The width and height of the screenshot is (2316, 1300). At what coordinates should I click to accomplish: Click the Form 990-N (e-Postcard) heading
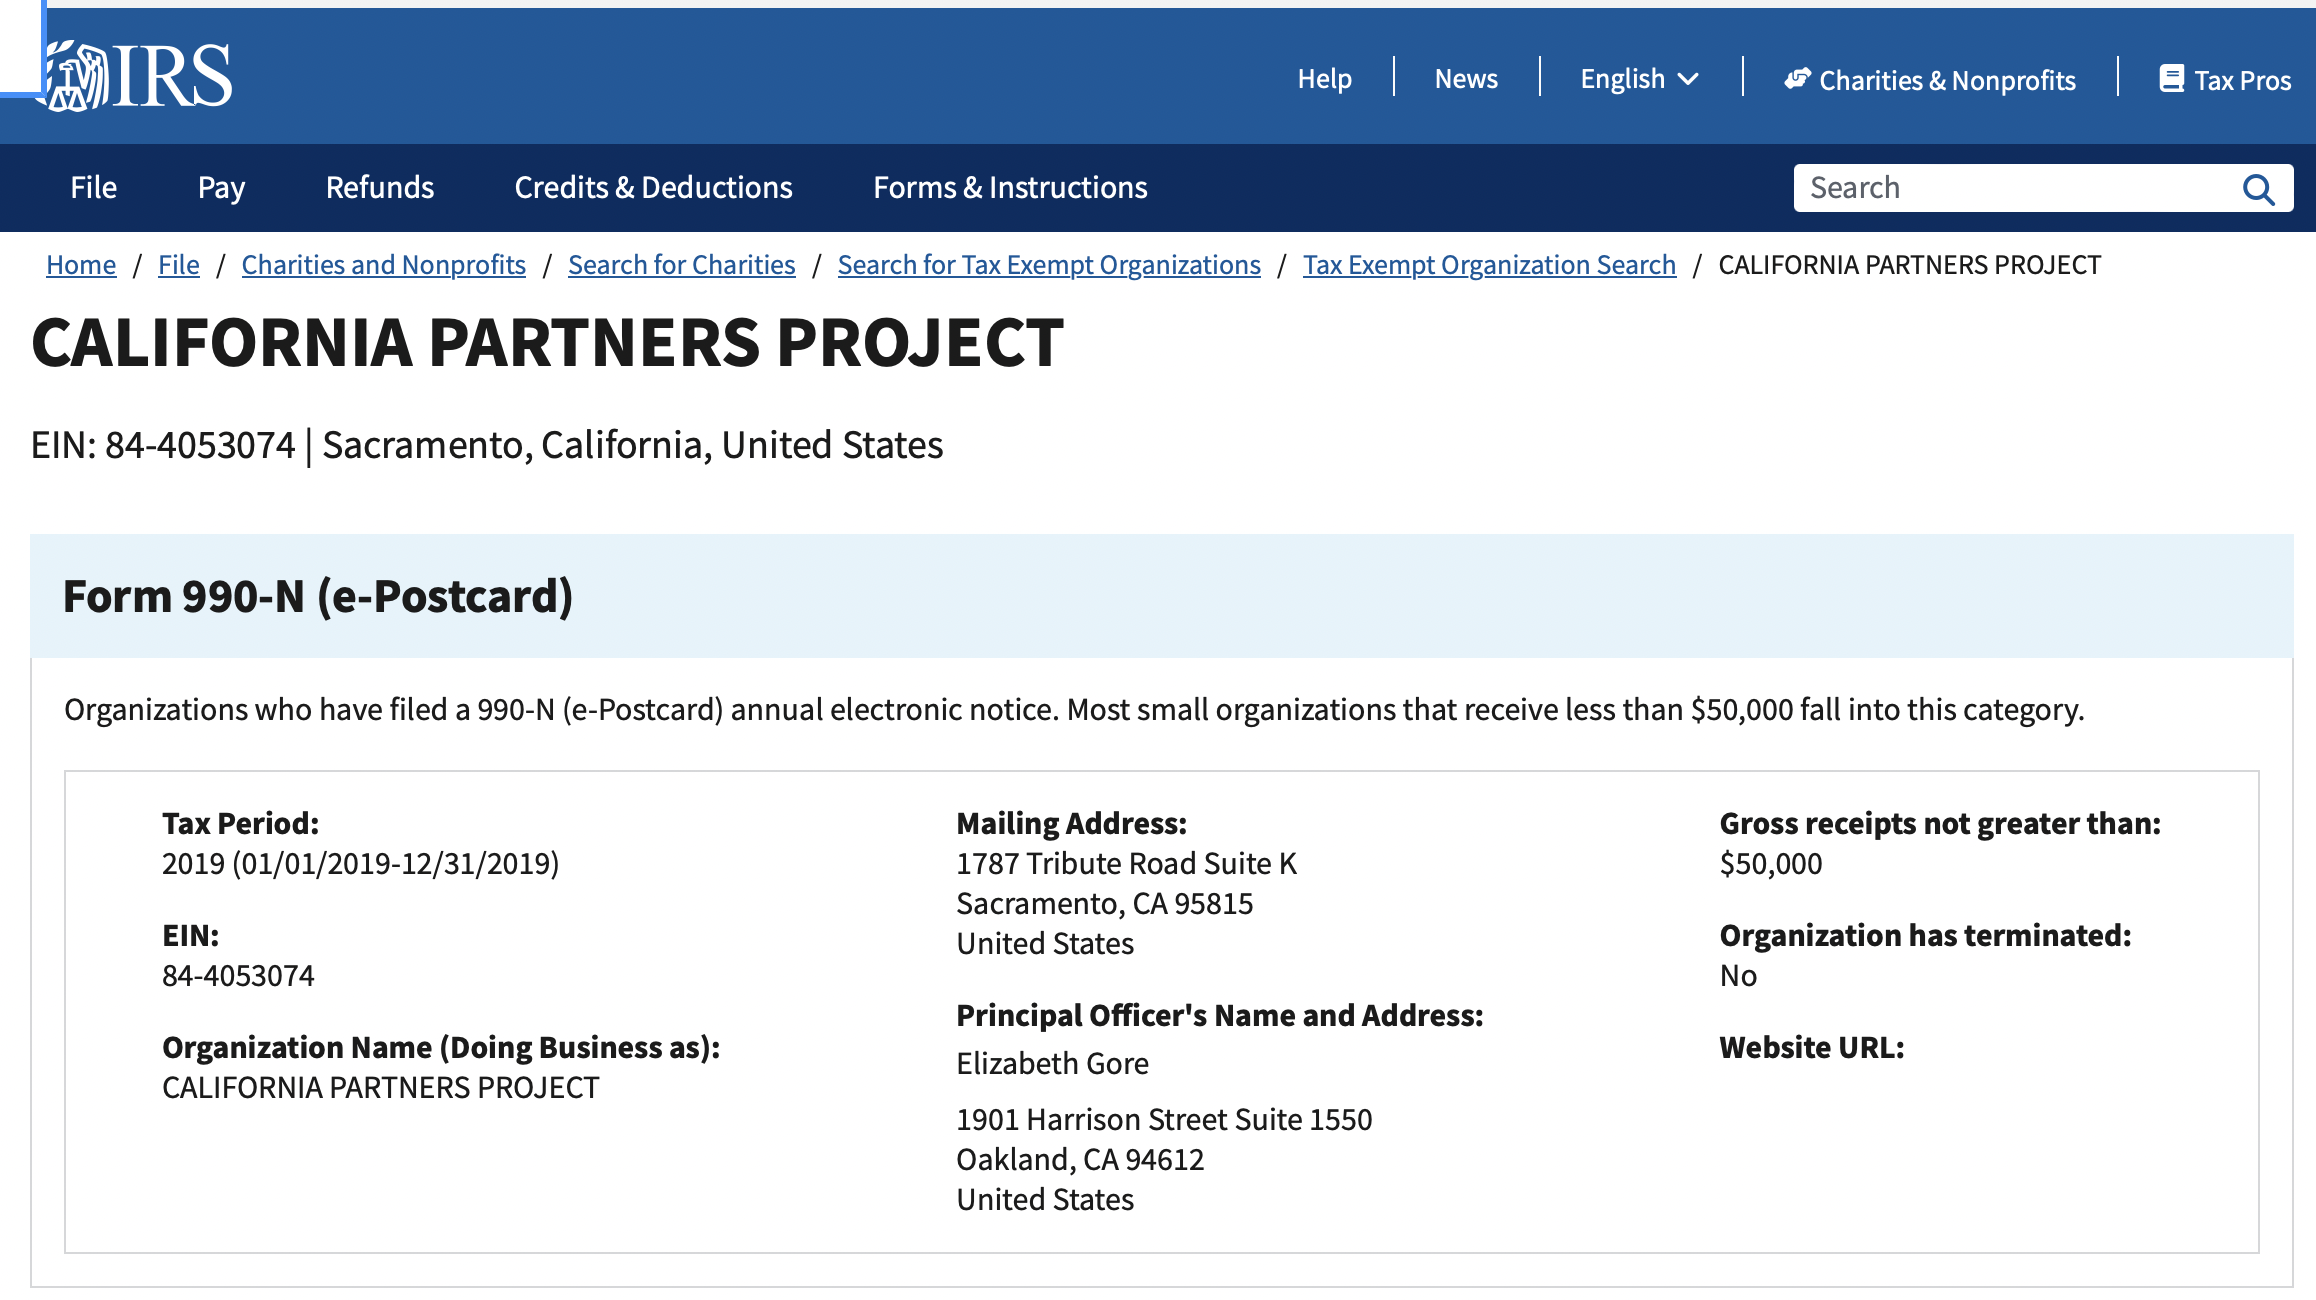(x=318, y=597)
